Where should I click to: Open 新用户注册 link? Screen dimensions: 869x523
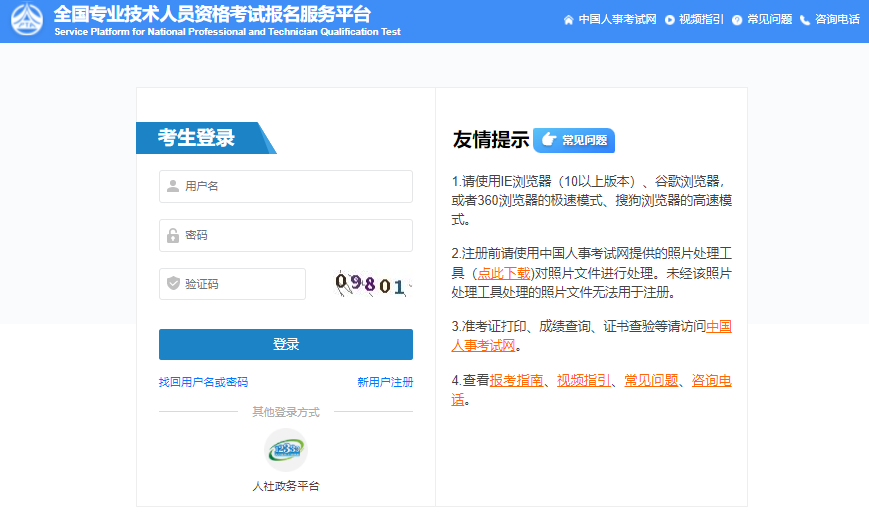[x=385, y=382]
